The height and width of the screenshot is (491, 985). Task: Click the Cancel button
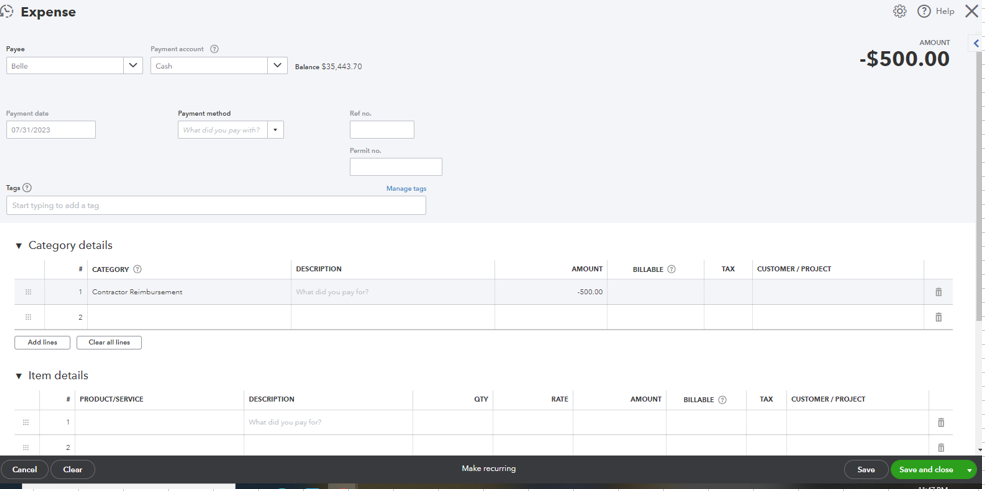(x=24, y=470)
